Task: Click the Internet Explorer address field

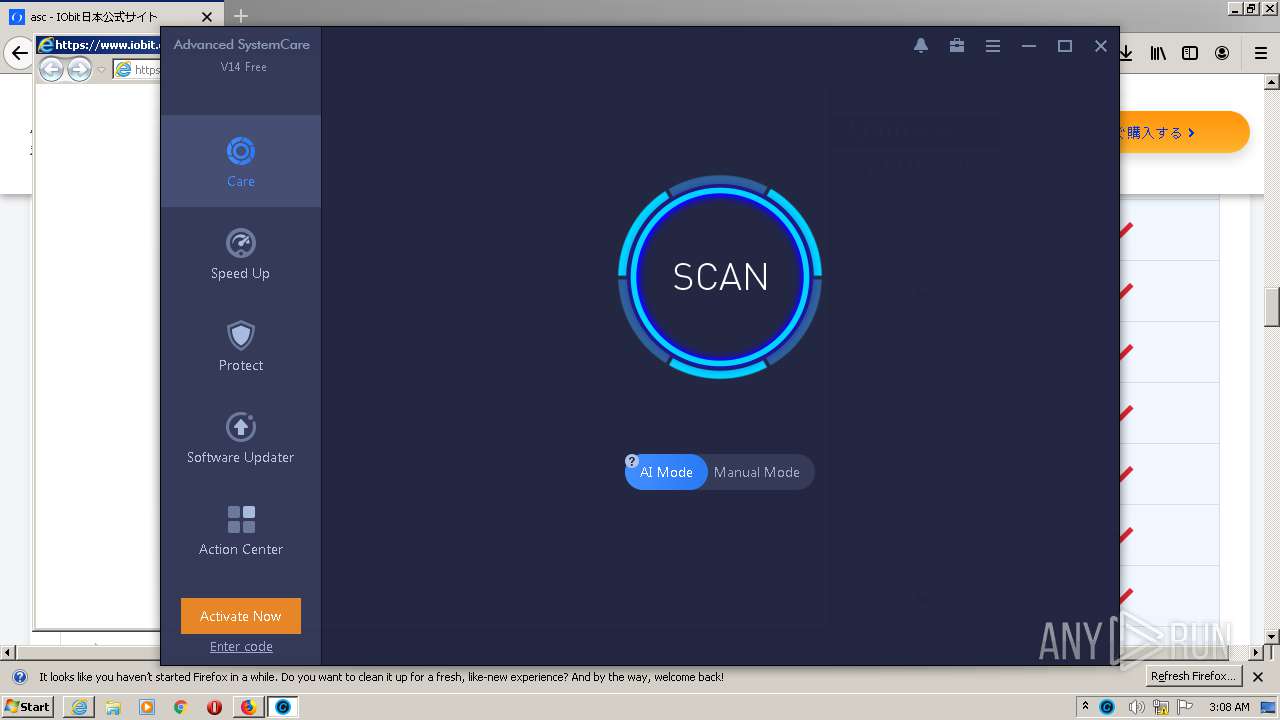Action: [x=136, y=69]
